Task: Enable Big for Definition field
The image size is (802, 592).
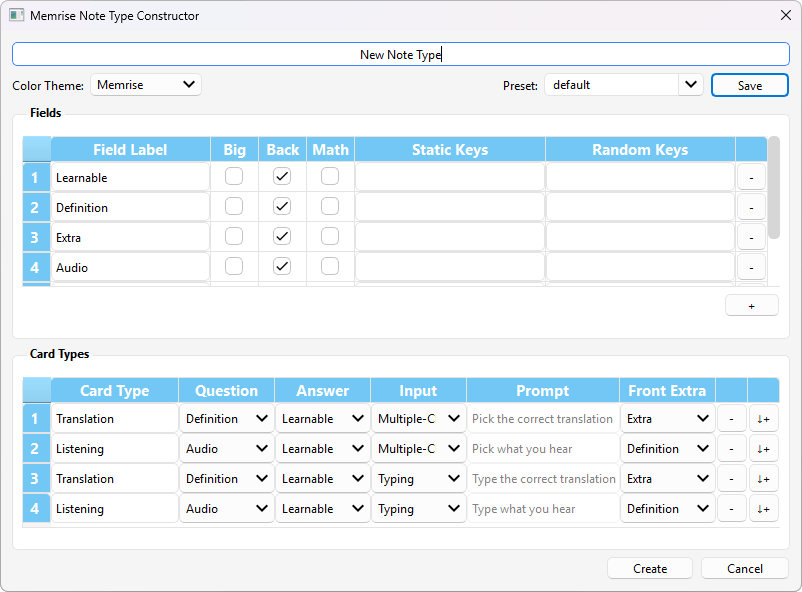Action: [234, 206]
